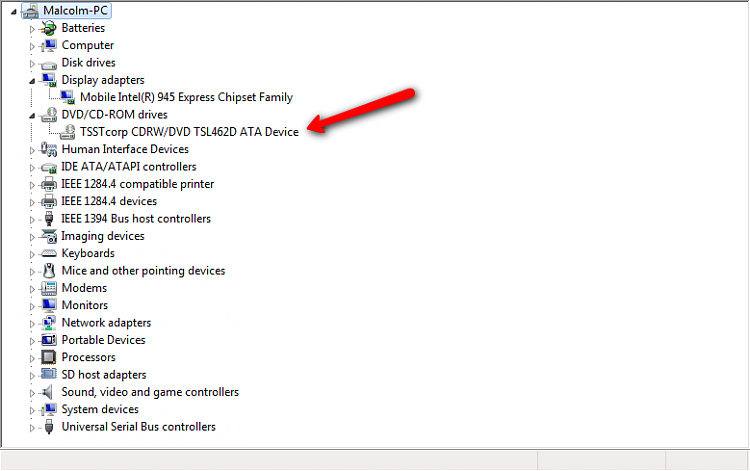Expand the Universal Serial Bus controllers arrow

click(32, 427)
